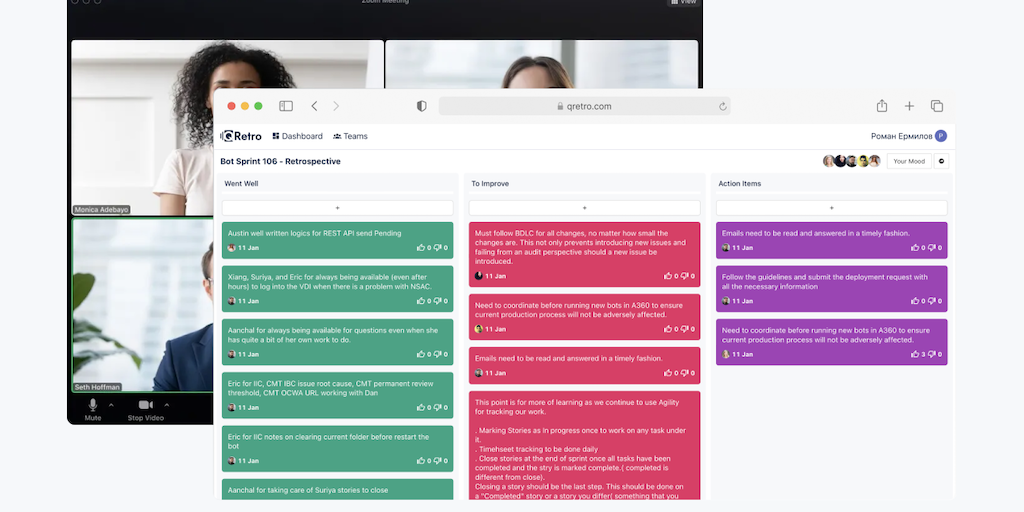
Task: Reload the qretro.com page
Action: [x=722, y=106]
